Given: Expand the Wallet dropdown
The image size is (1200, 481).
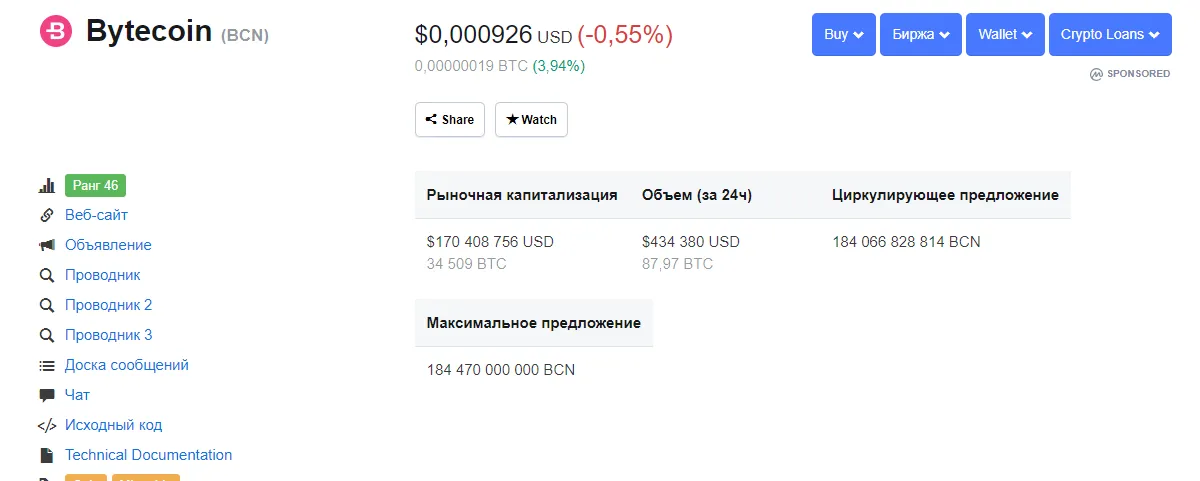Looking at the screenshot, I should pos(1005,34).
